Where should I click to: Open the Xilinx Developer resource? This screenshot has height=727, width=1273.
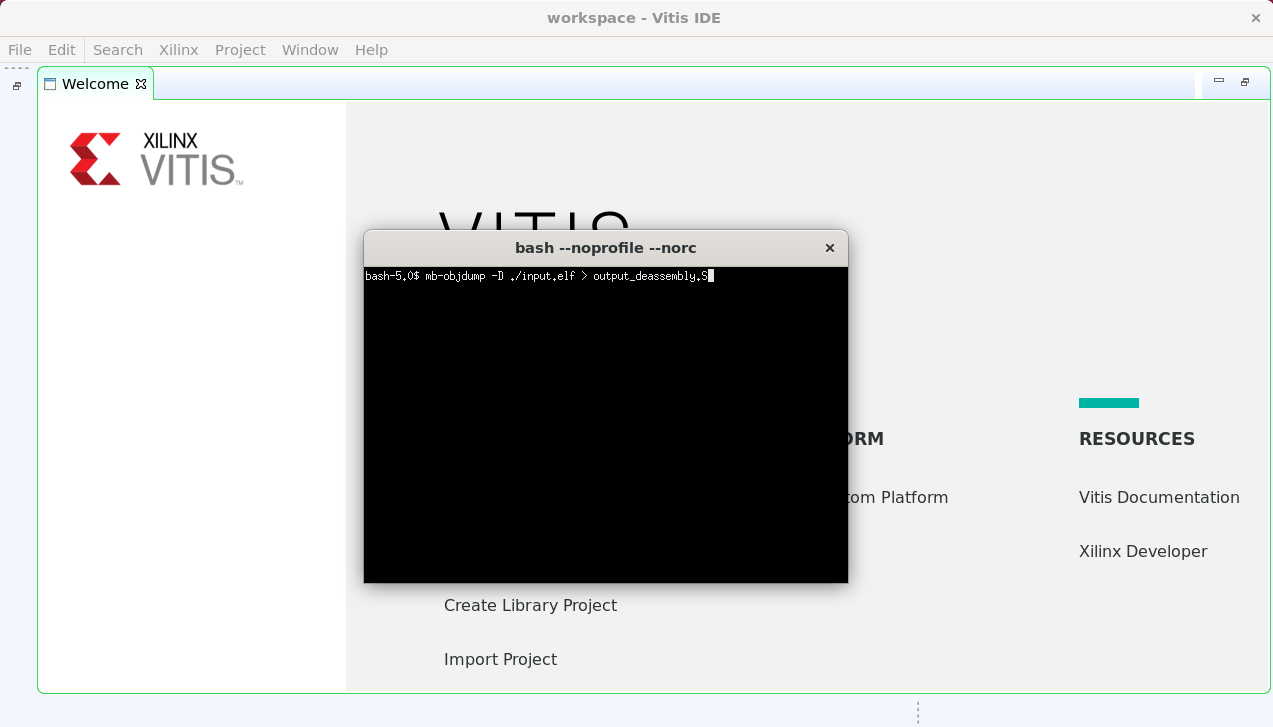(1143, 551)
